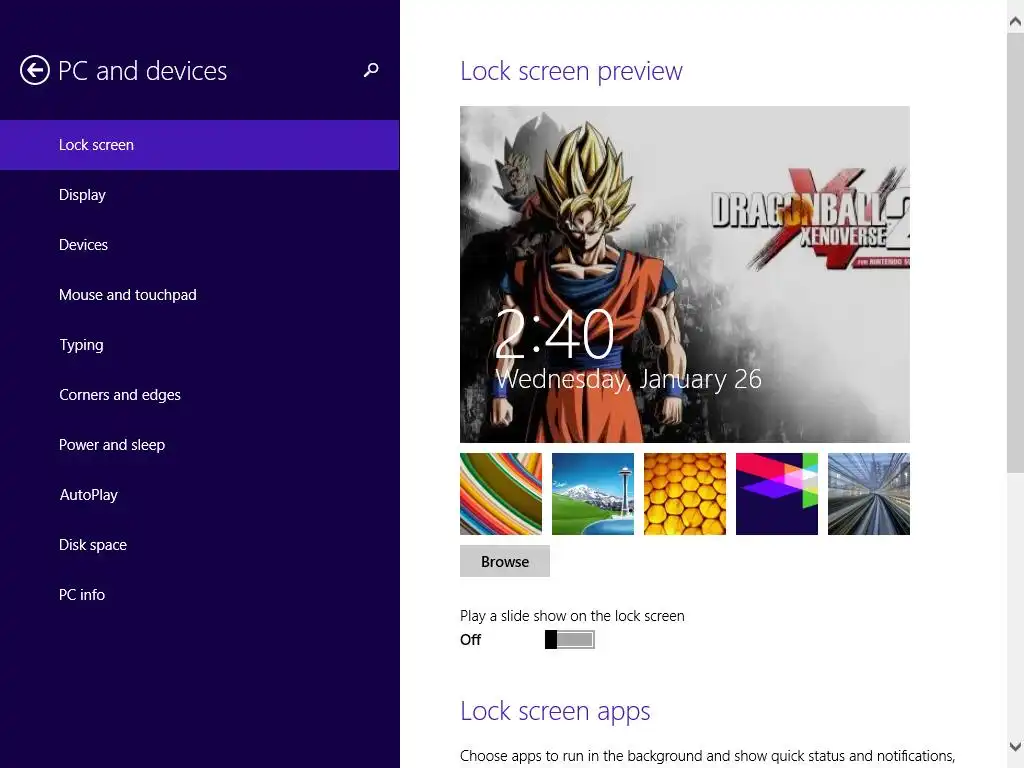Click the scrollbar down arrow
This screenshot has width=1024, height=768.
click(1016, 746)
